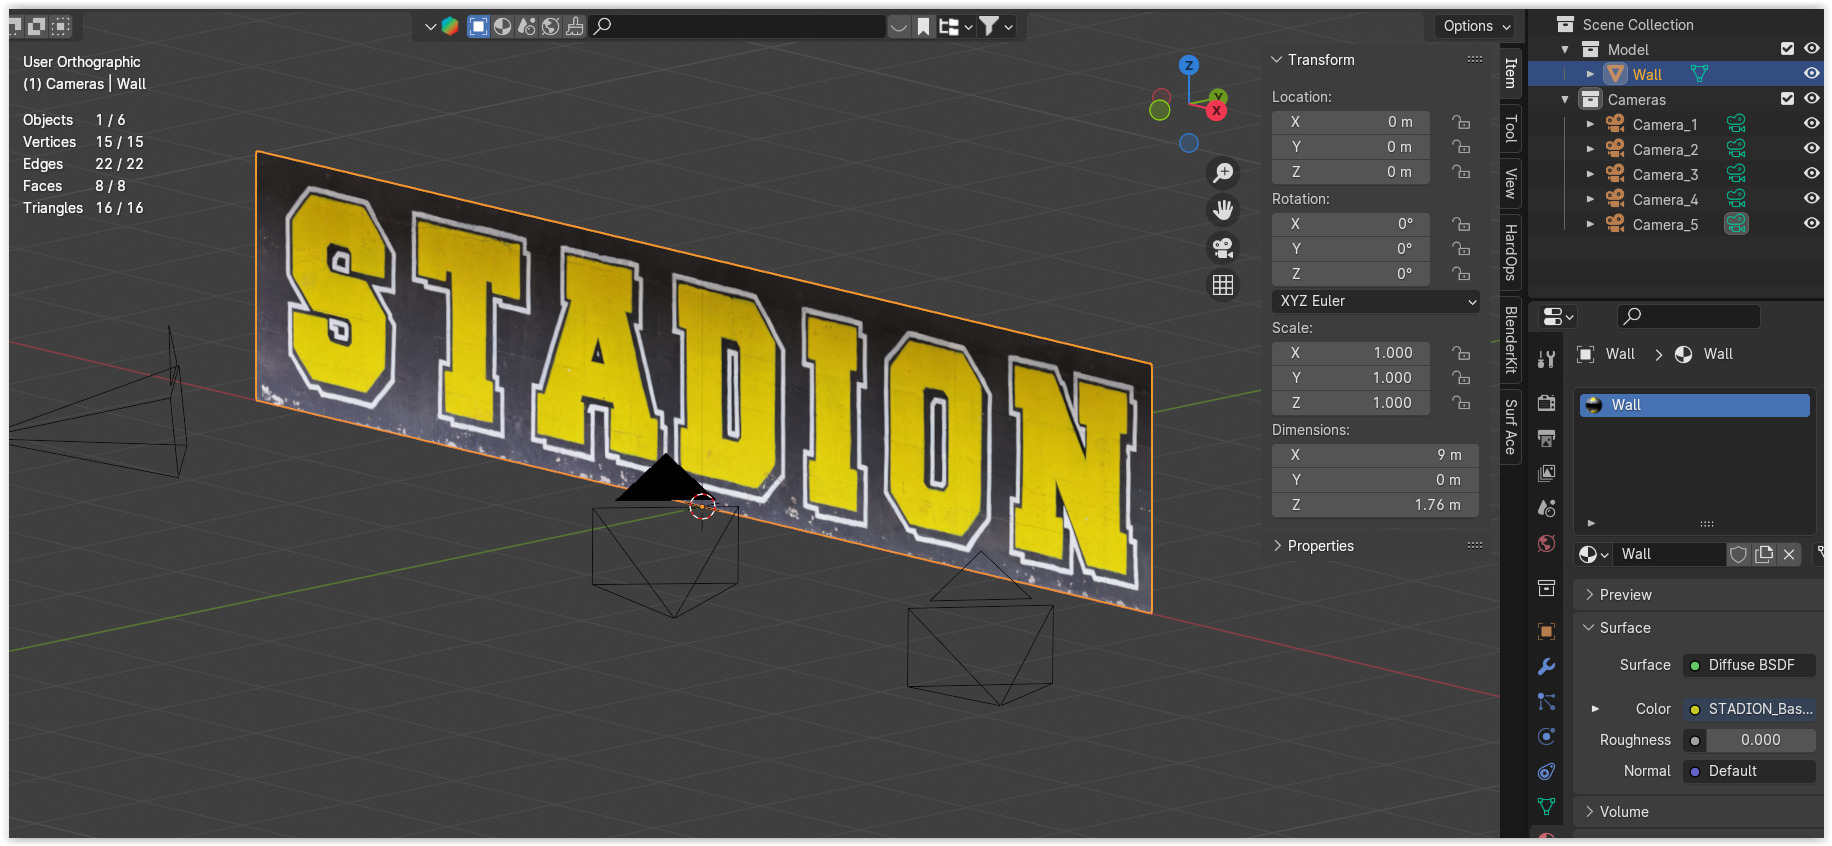
Task: Open the Particles properties tab
Action: [x=1547, y=702]
